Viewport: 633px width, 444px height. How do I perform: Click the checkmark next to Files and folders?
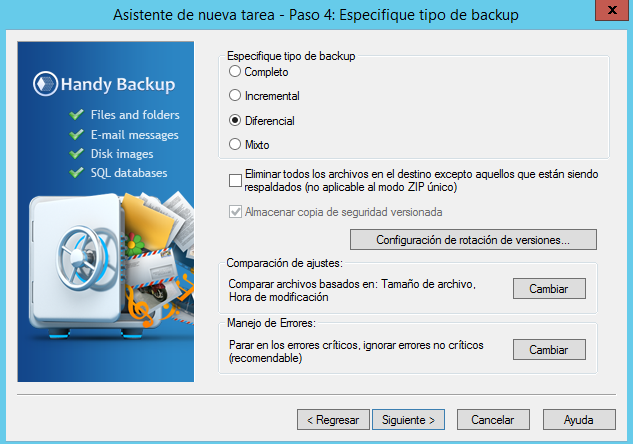coord(76,115)
